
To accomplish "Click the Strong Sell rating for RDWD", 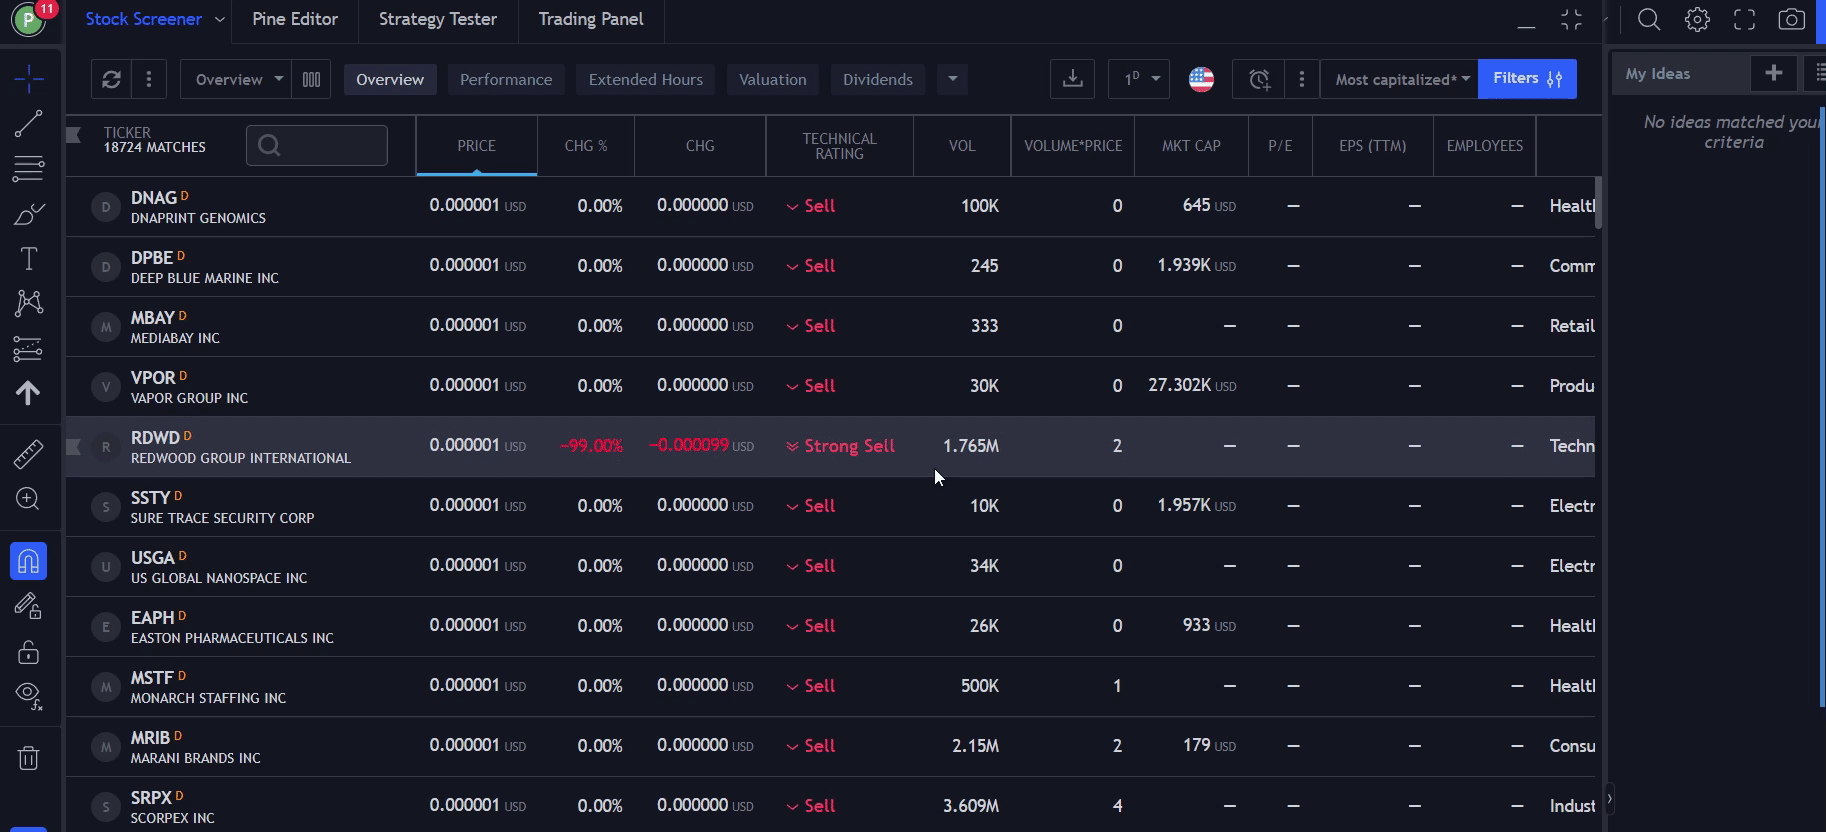I will coord(840,446).
